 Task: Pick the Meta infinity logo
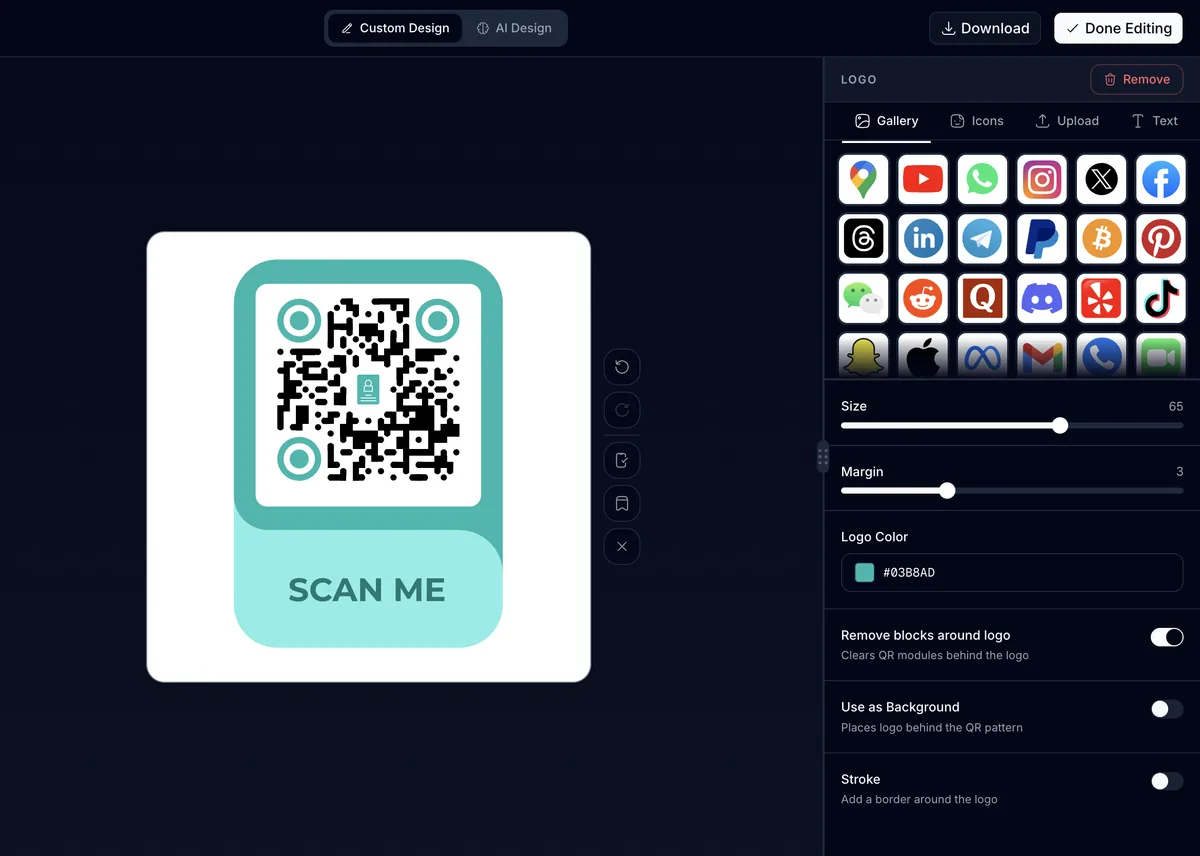[982, 355]
